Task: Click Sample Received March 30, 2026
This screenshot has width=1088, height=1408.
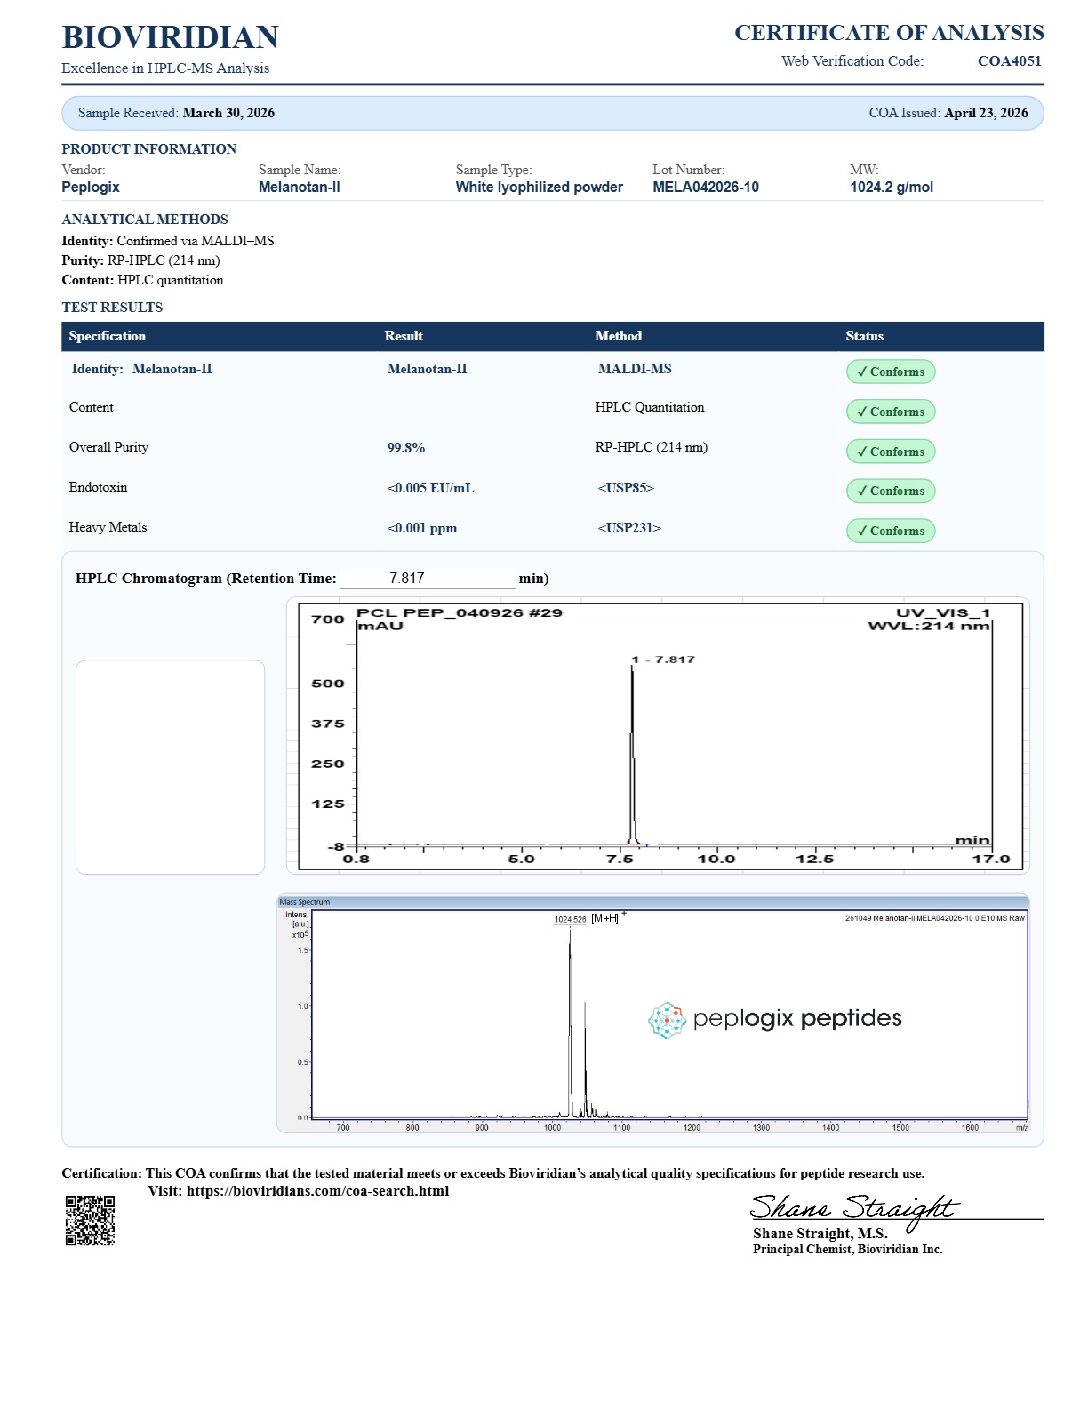Action: 176,113
